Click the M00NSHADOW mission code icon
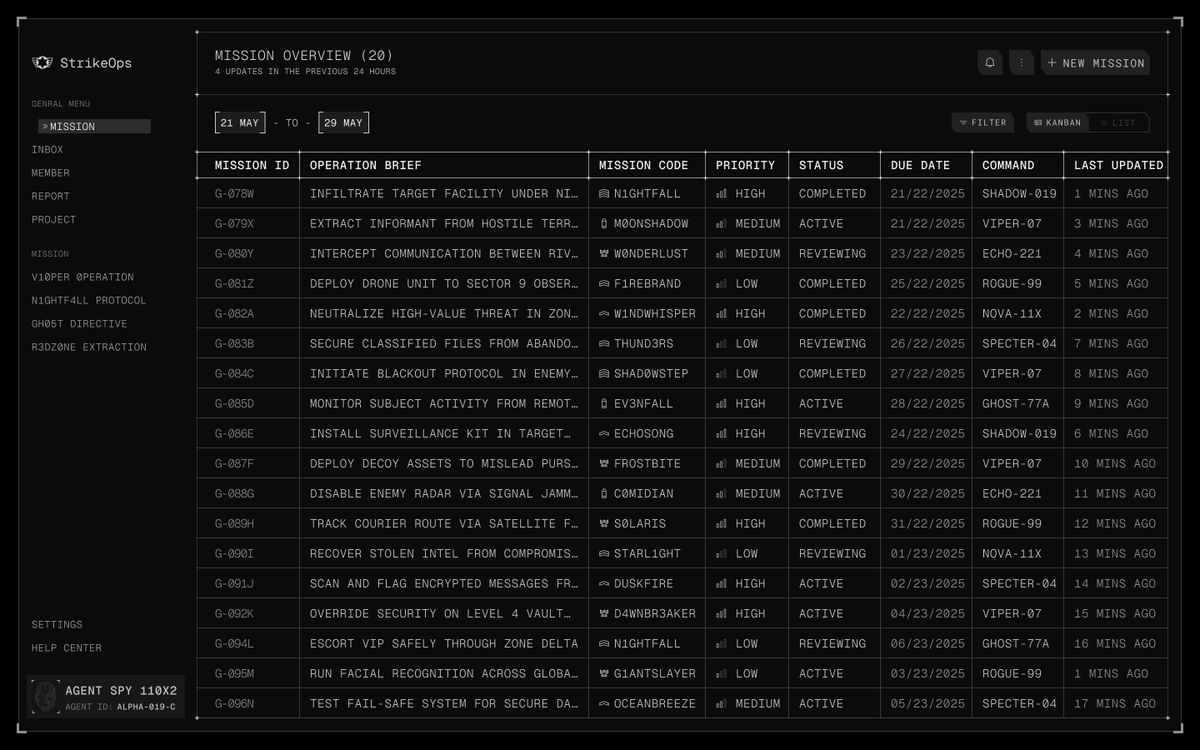The image size is (1200, 750). 604,224
